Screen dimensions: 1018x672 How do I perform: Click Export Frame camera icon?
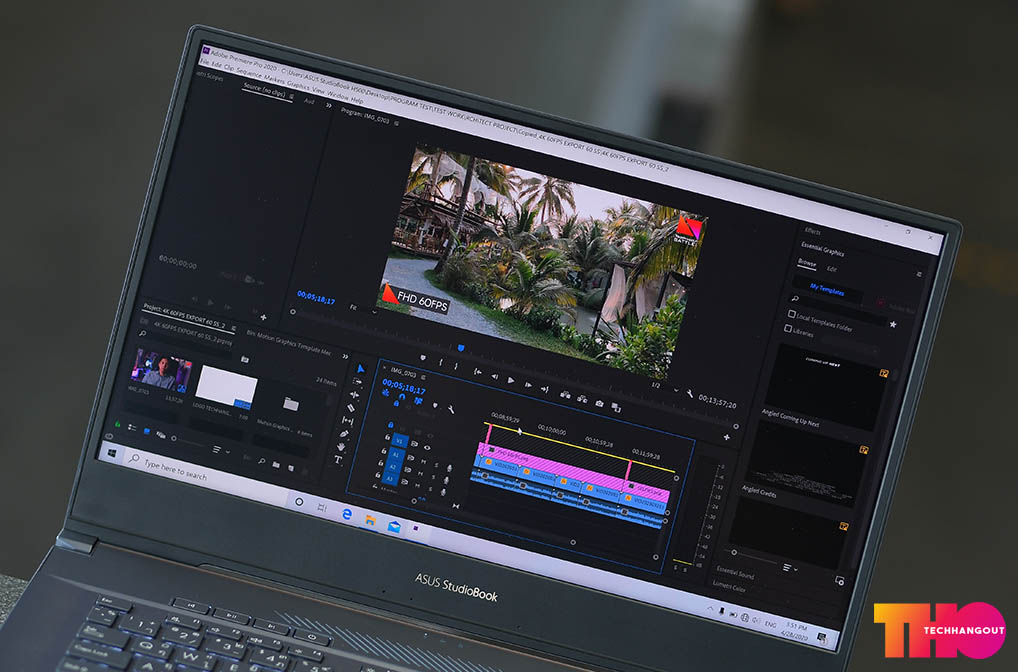point(599,403)
